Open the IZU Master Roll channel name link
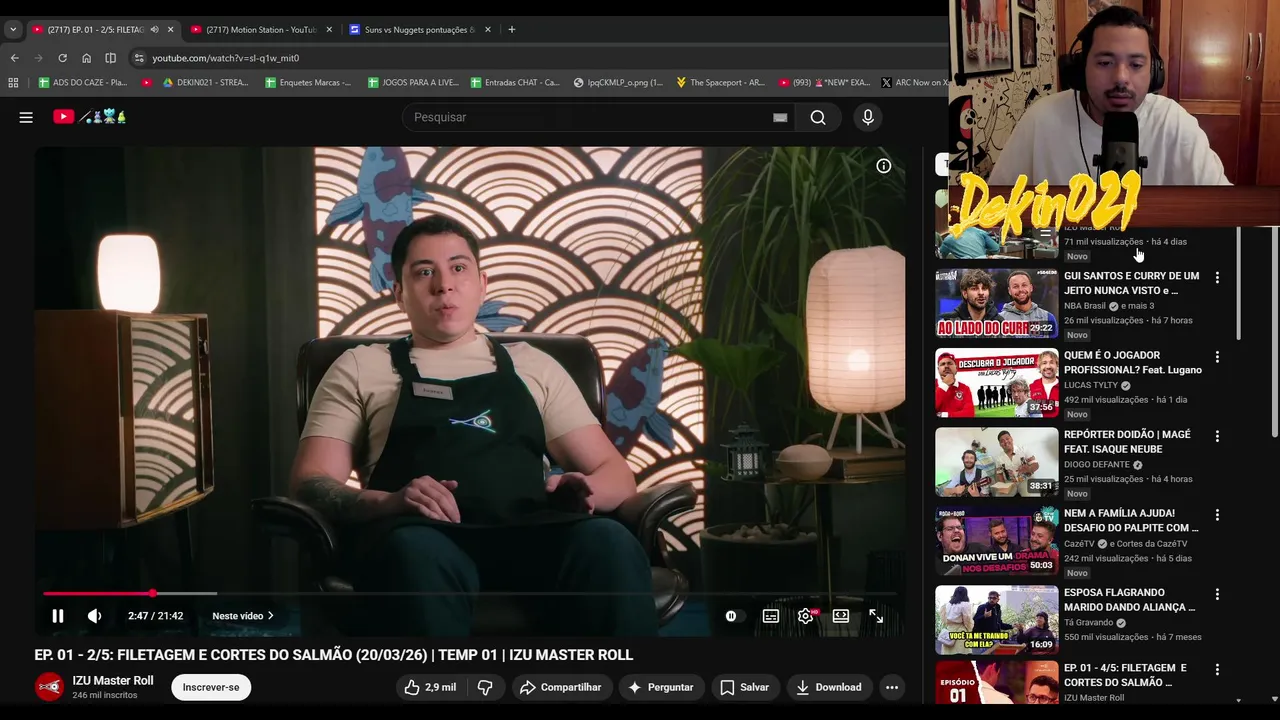This screenshot has width=1280, height=720. pyautogui.click(x=113, y=681)
